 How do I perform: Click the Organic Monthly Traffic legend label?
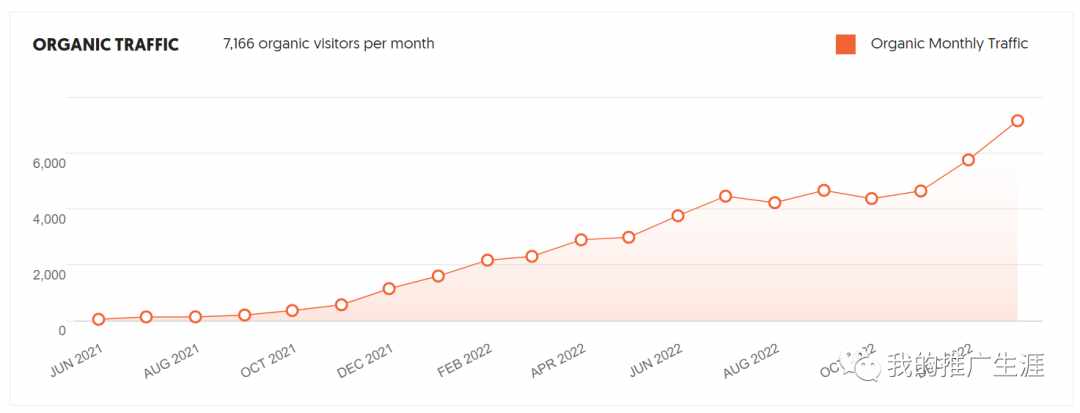pyautogui.click(x=948, y=44)
